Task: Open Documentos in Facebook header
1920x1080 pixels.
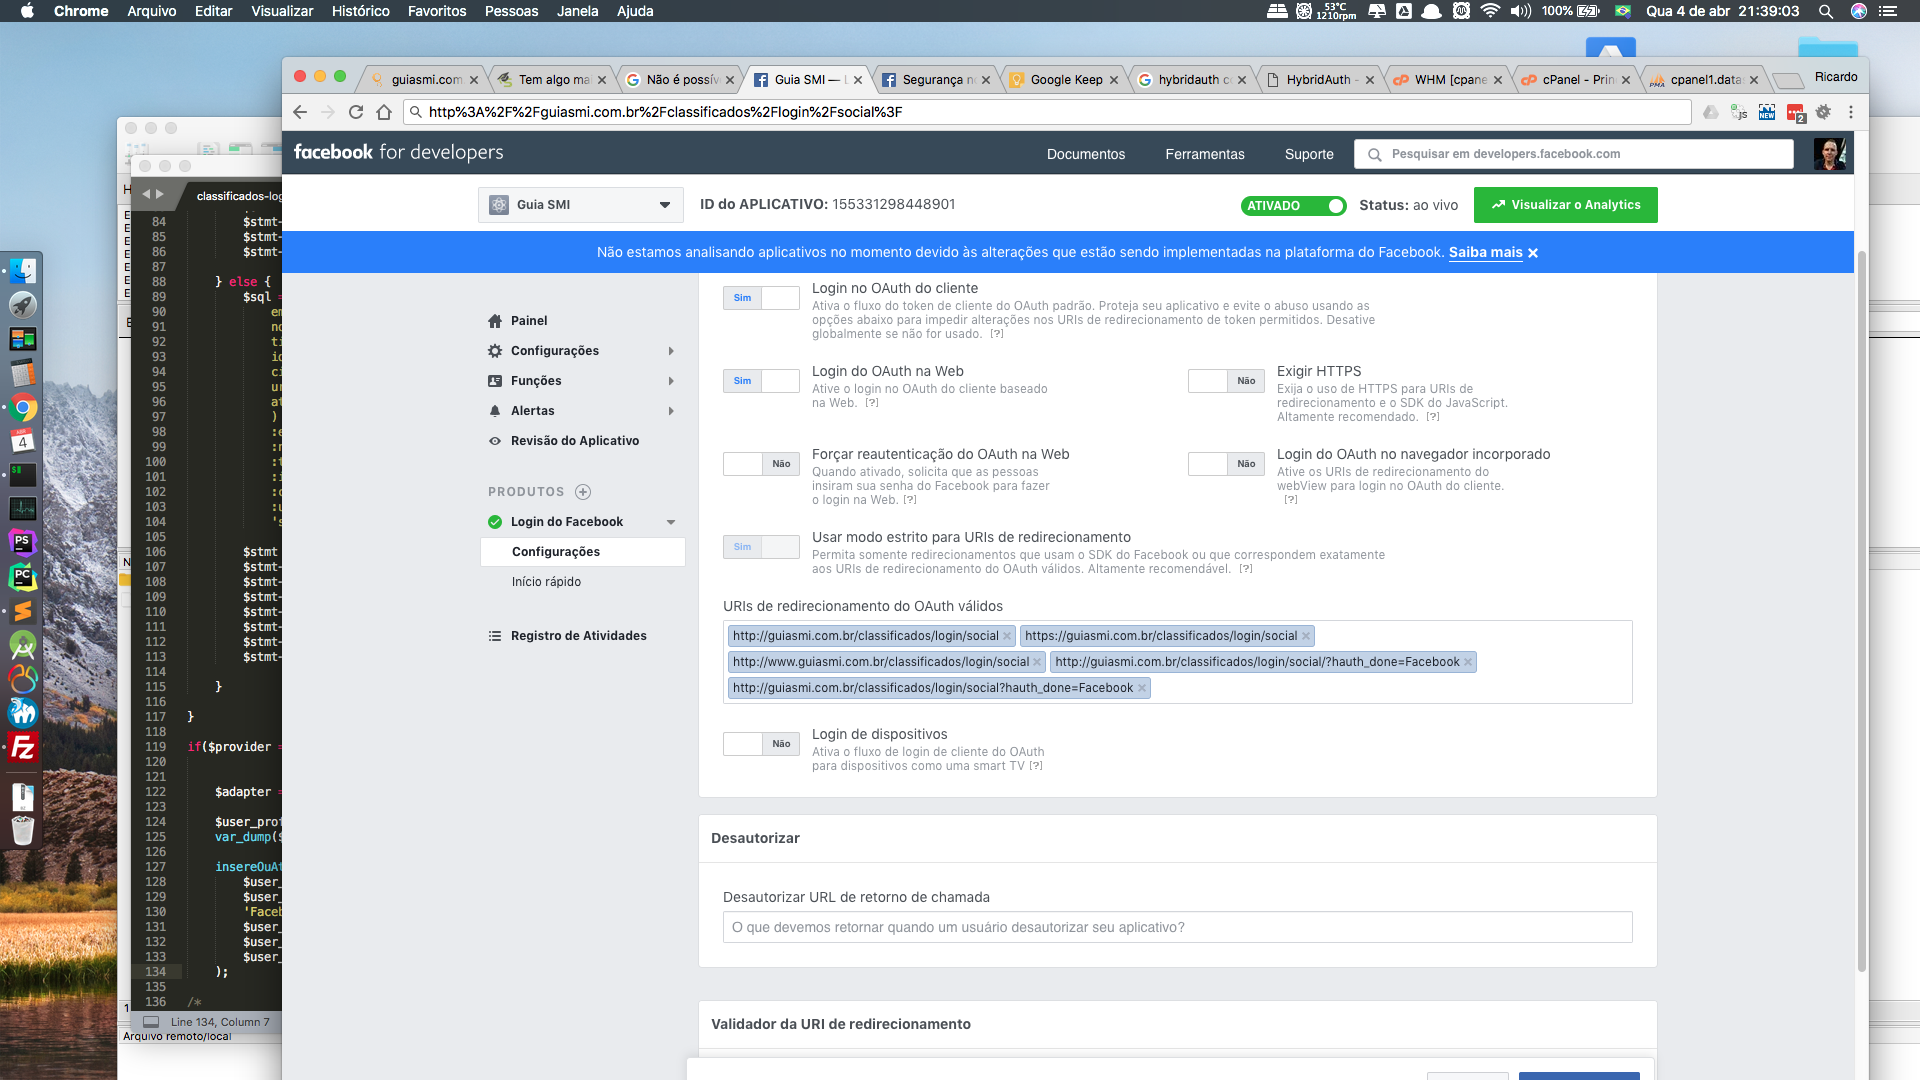Action: point(1086,154)
